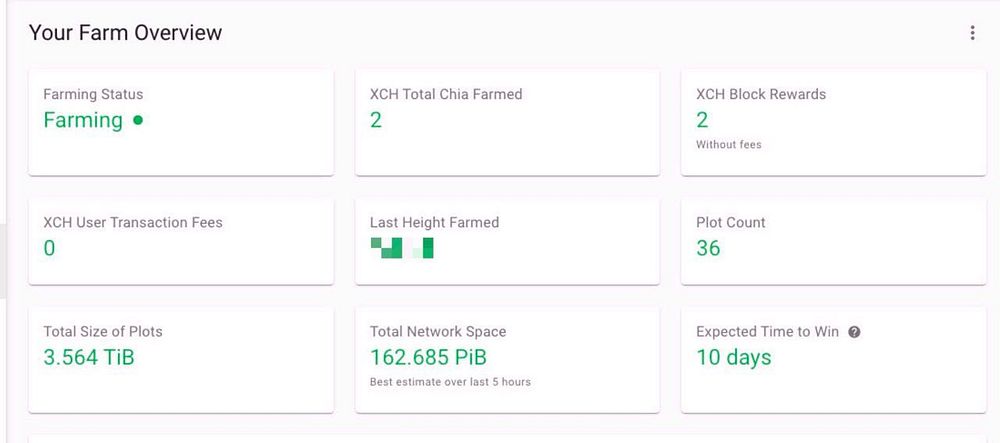Click the XCH Total Chia Farmed label
Screen dimensions: 1000x443
pos(446,94)
